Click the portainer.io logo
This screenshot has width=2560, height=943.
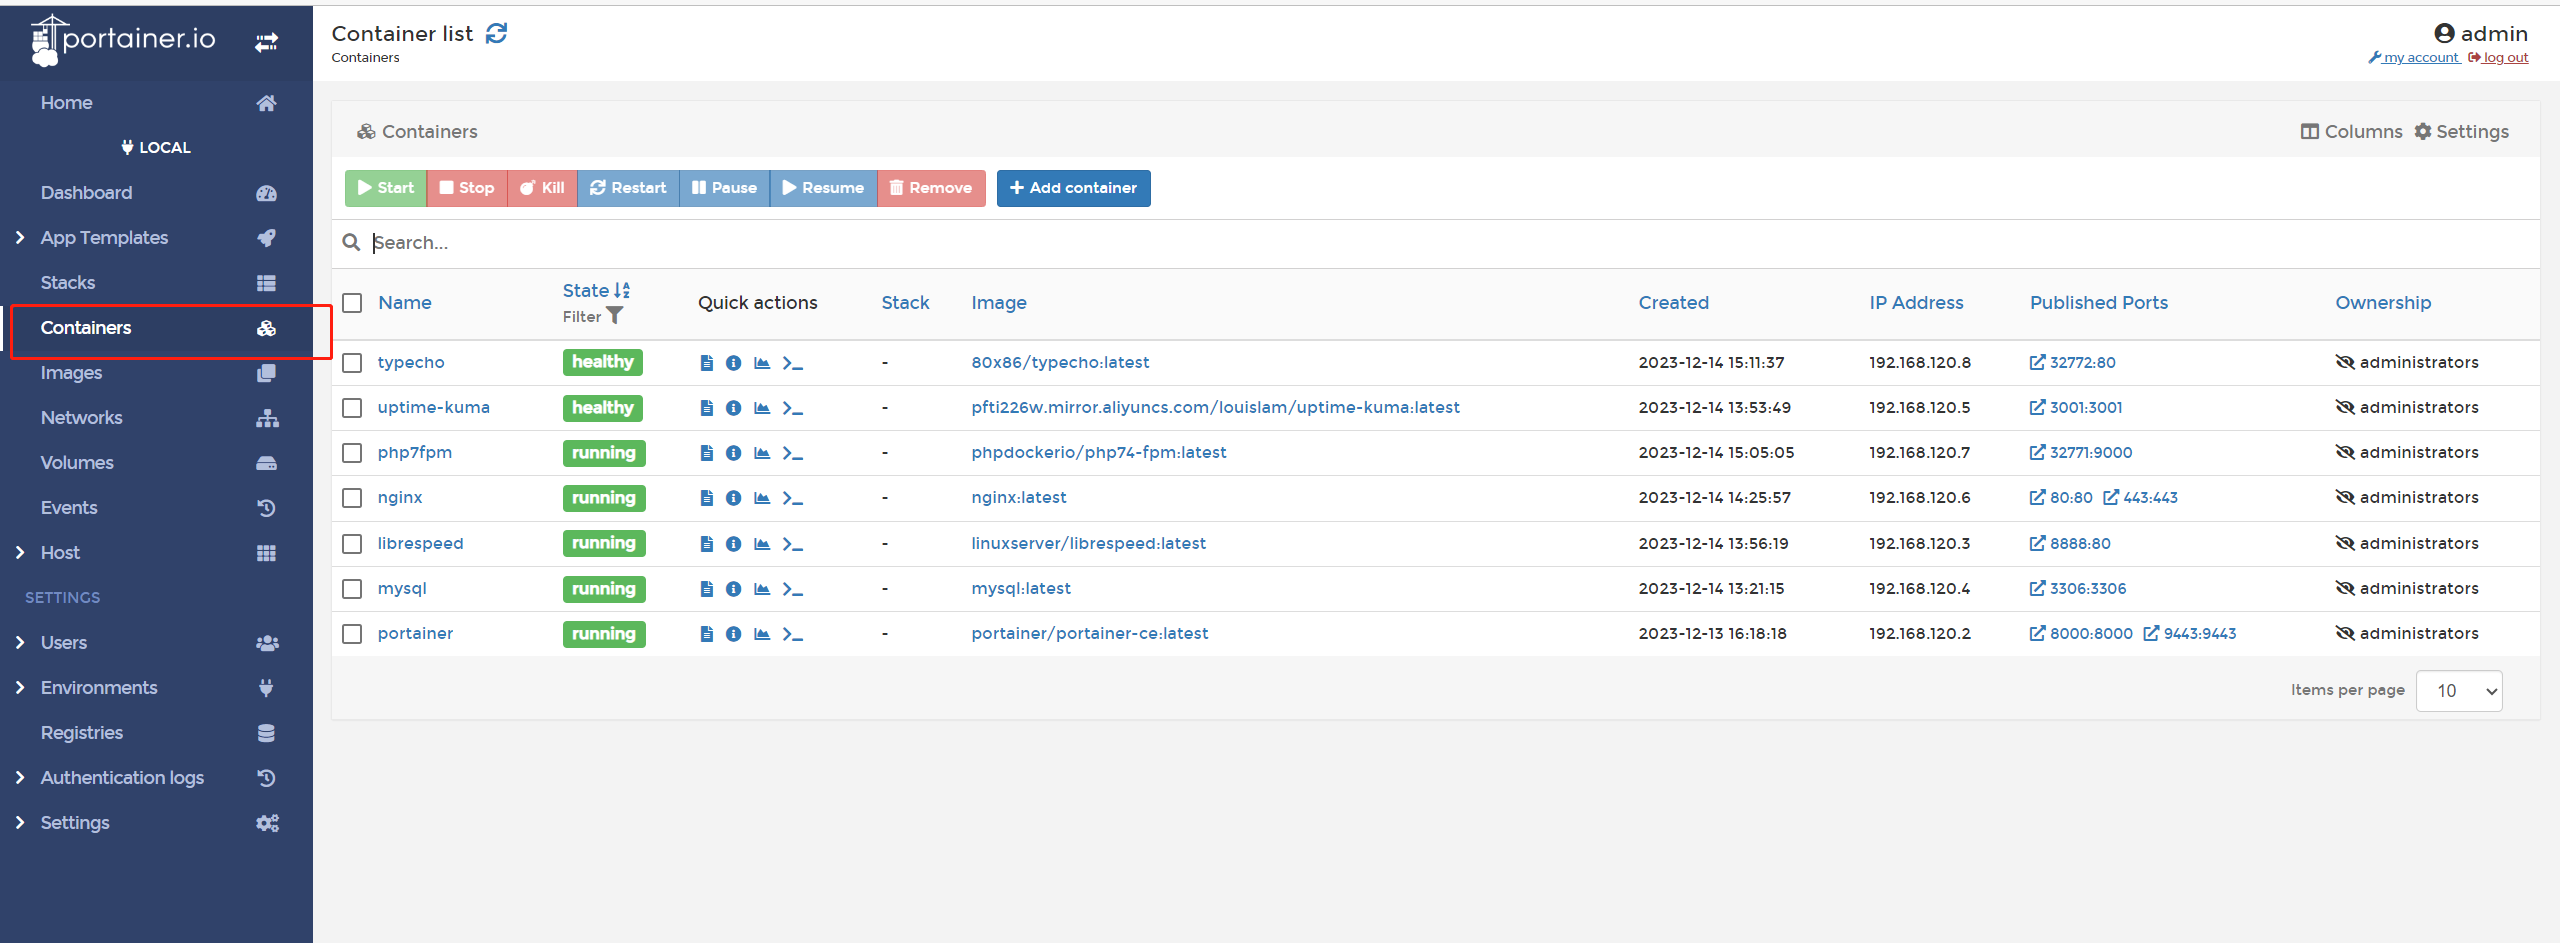(x=123, y=40)
